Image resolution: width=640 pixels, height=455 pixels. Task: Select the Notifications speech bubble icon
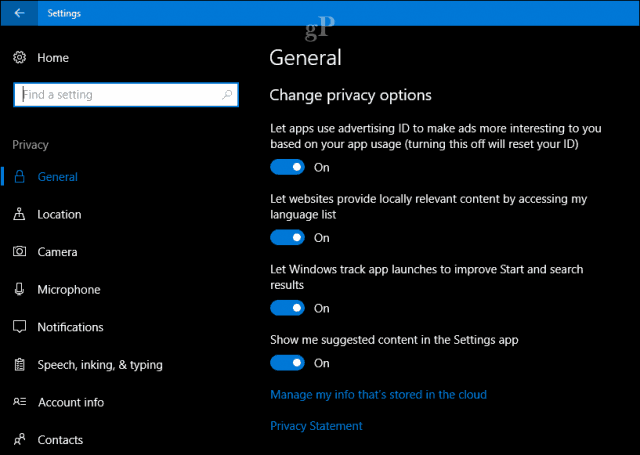coord(19,327)
